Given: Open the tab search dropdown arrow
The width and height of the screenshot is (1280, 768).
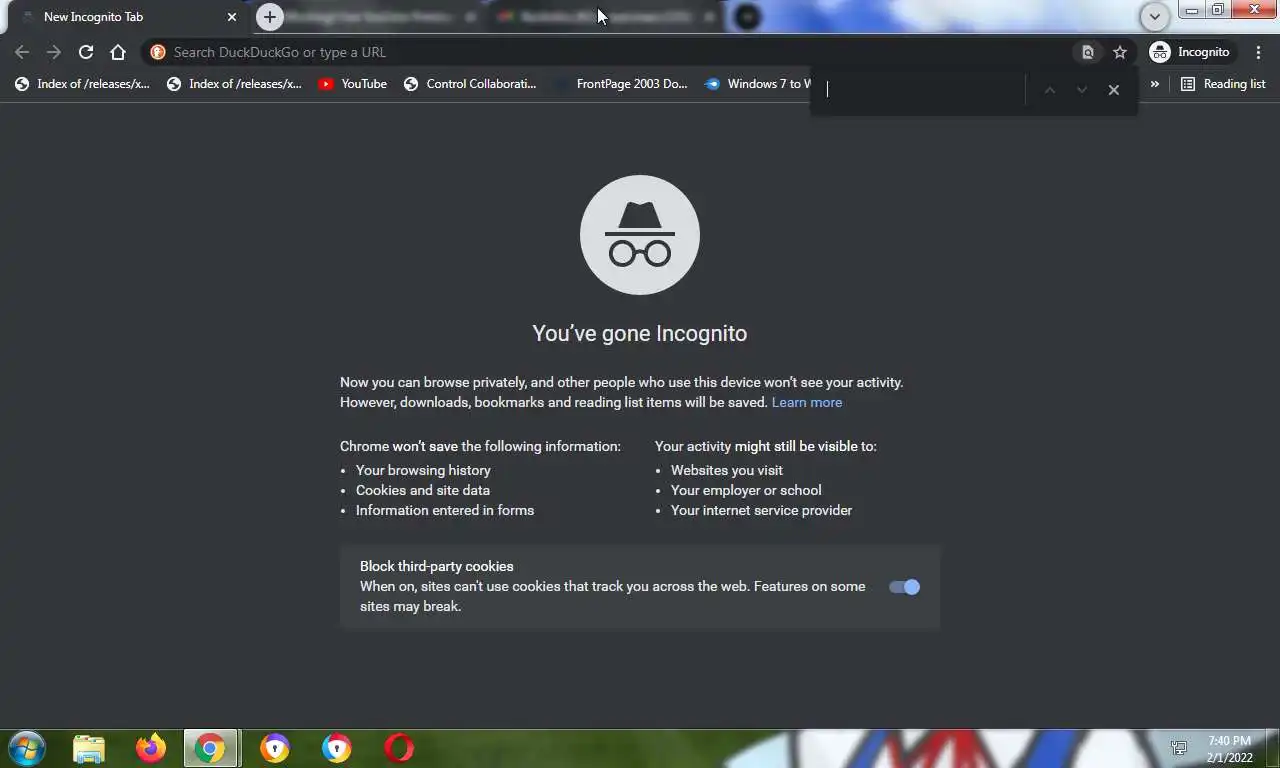Looking at the screenshot, I should click(x=1155, y=17).
